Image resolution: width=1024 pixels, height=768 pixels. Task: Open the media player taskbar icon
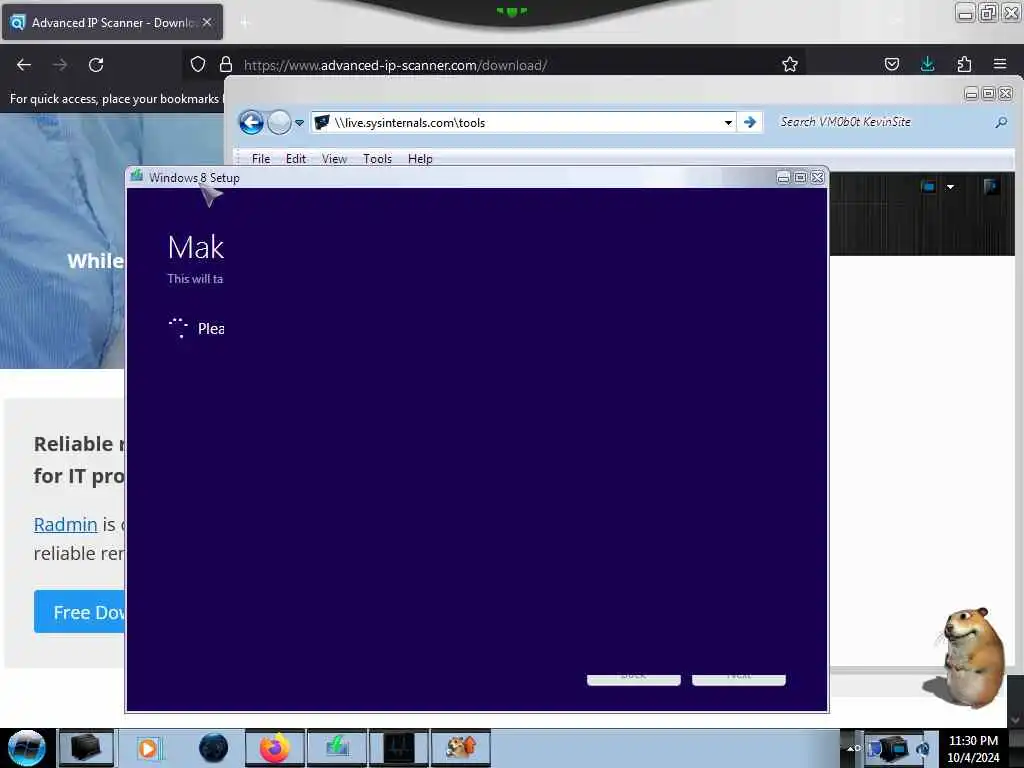click(148, 748)
